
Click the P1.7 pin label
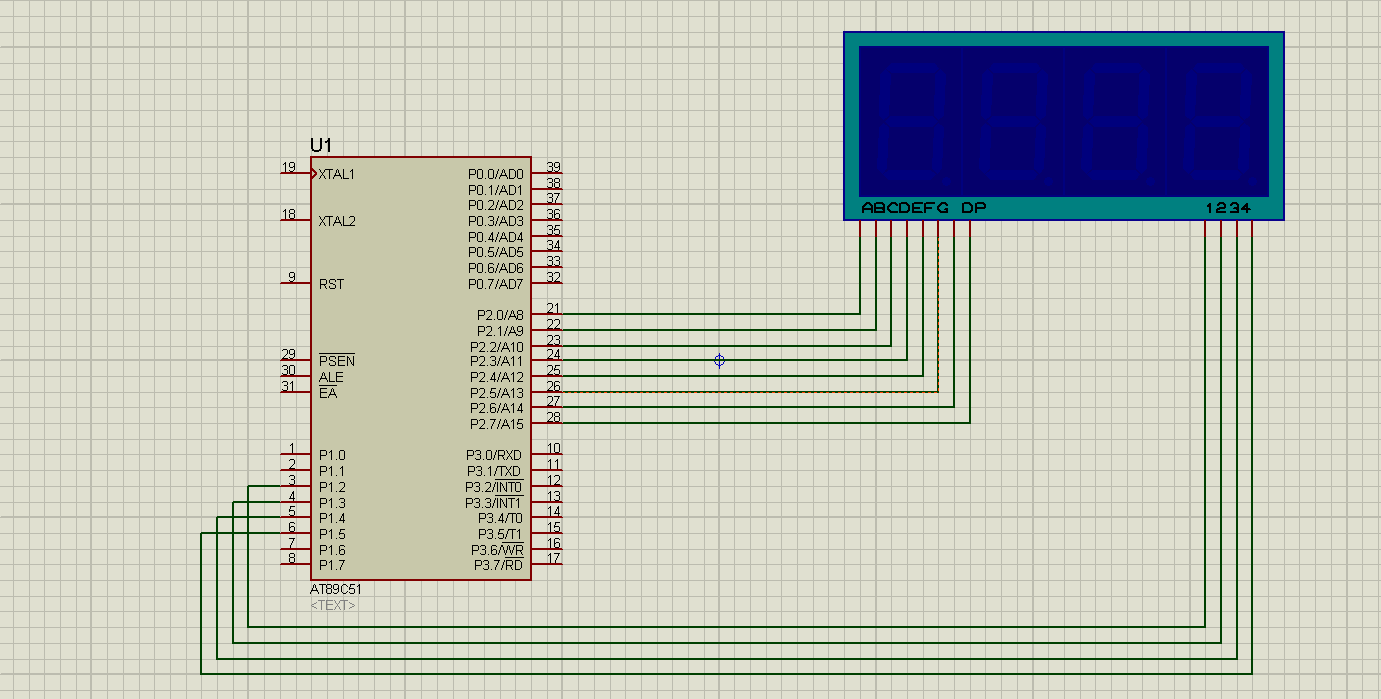point(332,566)
